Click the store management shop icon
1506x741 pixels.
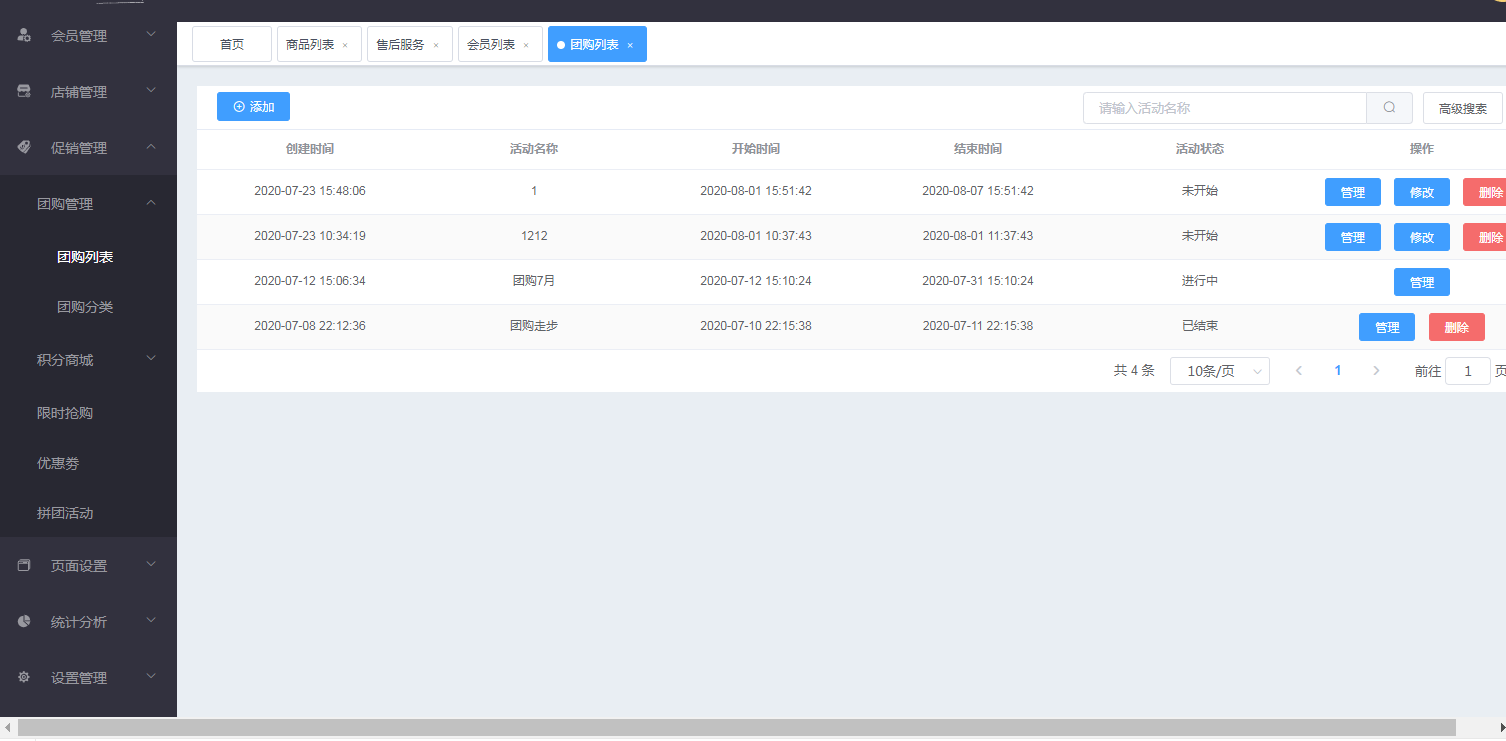point(24,92)
